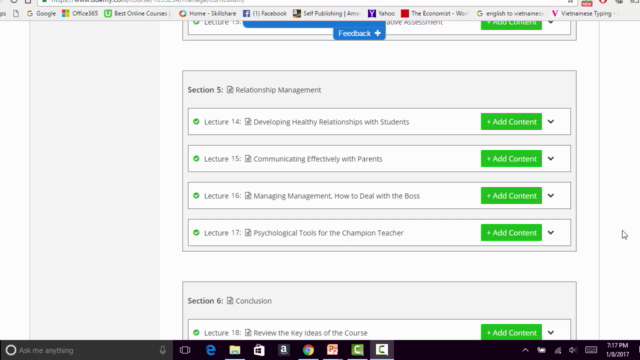Click document icon beside Relationship Management
640x360 pixels.
click(x=230, y=89)
